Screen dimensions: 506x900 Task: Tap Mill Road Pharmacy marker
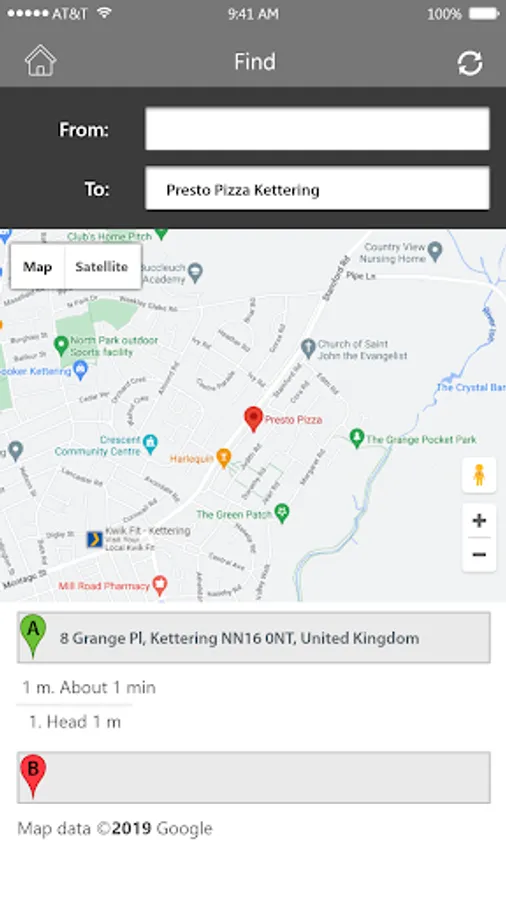160,585
